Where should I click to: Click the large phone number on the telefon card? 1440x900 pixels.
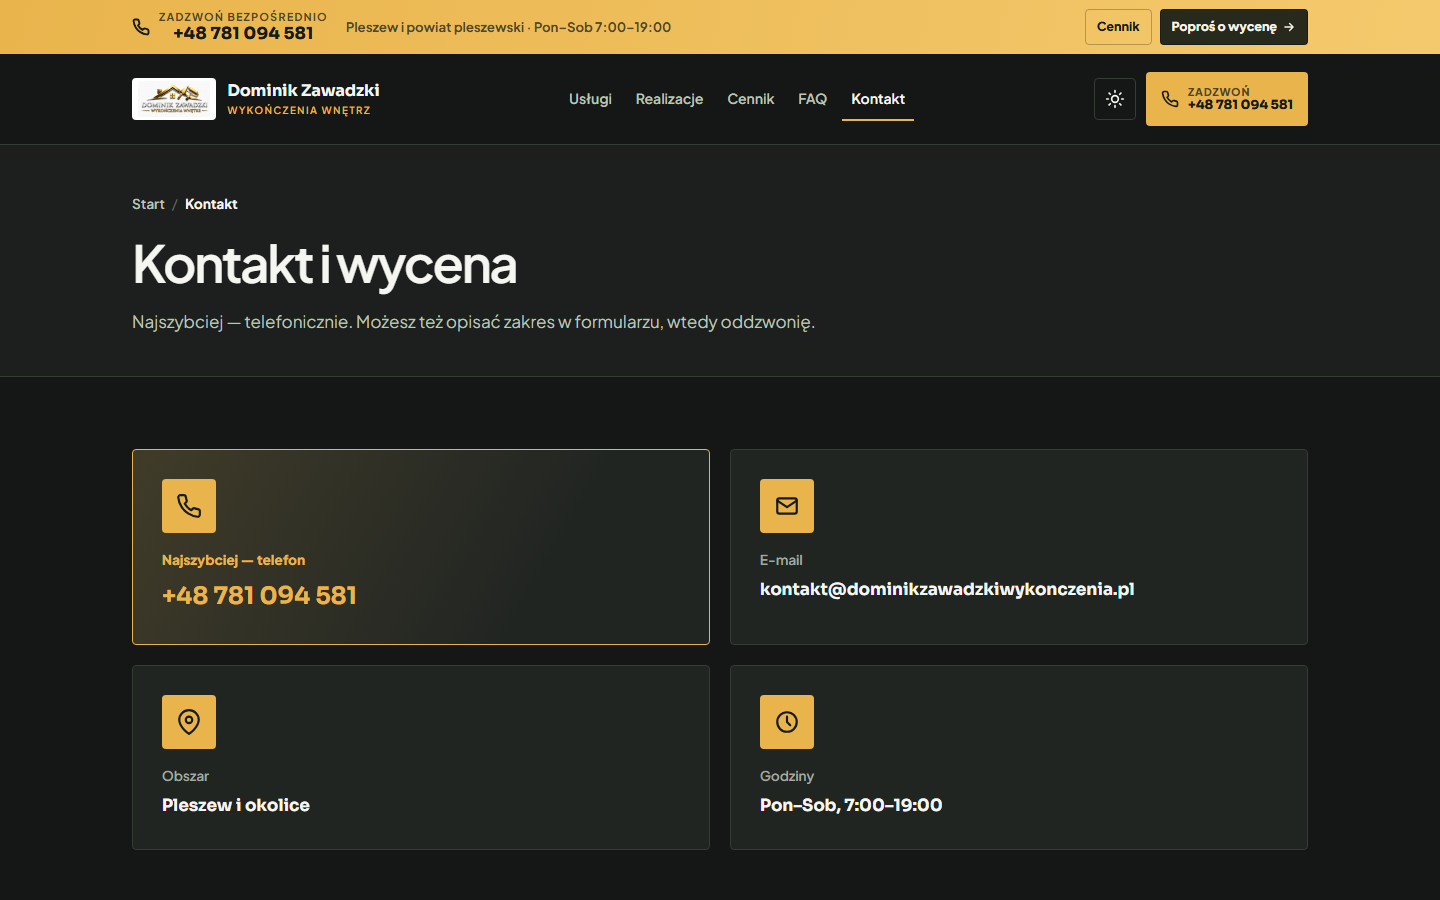point(259,595)
